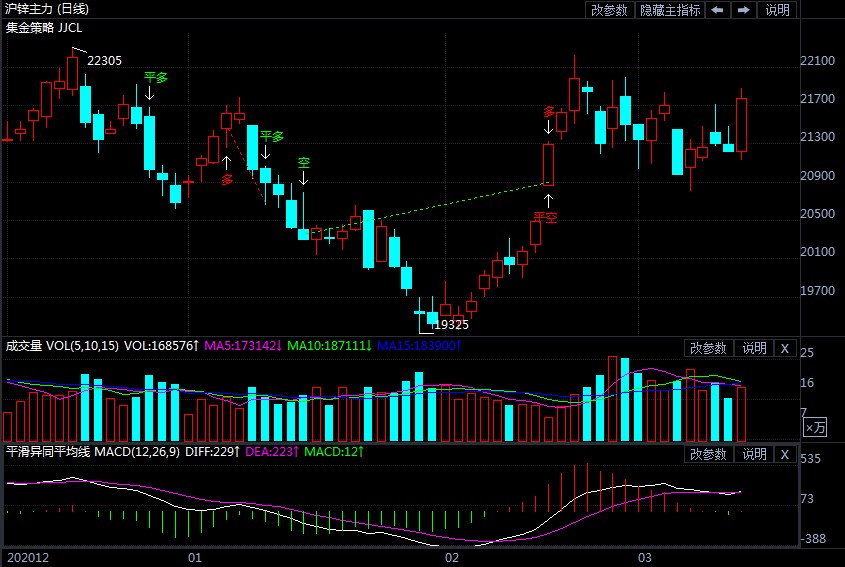Image resolution: width=845 pixels, height=567 pixels.
Task: Click the right arrow navigation icon
Action: click(744, 10)
